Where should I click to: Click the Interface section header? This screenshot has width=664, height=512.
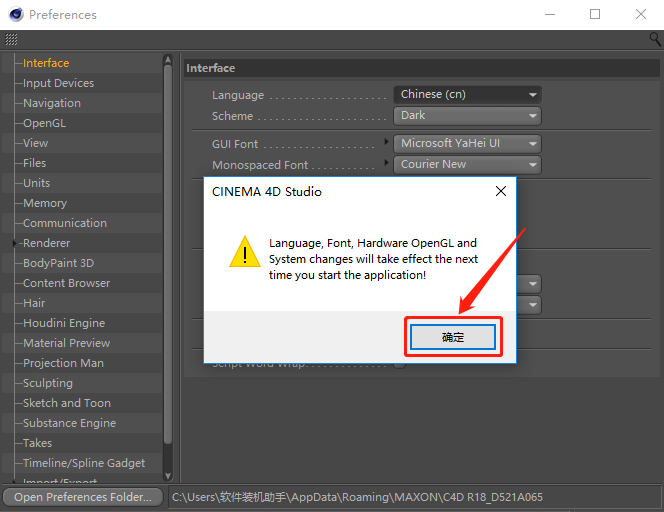coord(421,68)
